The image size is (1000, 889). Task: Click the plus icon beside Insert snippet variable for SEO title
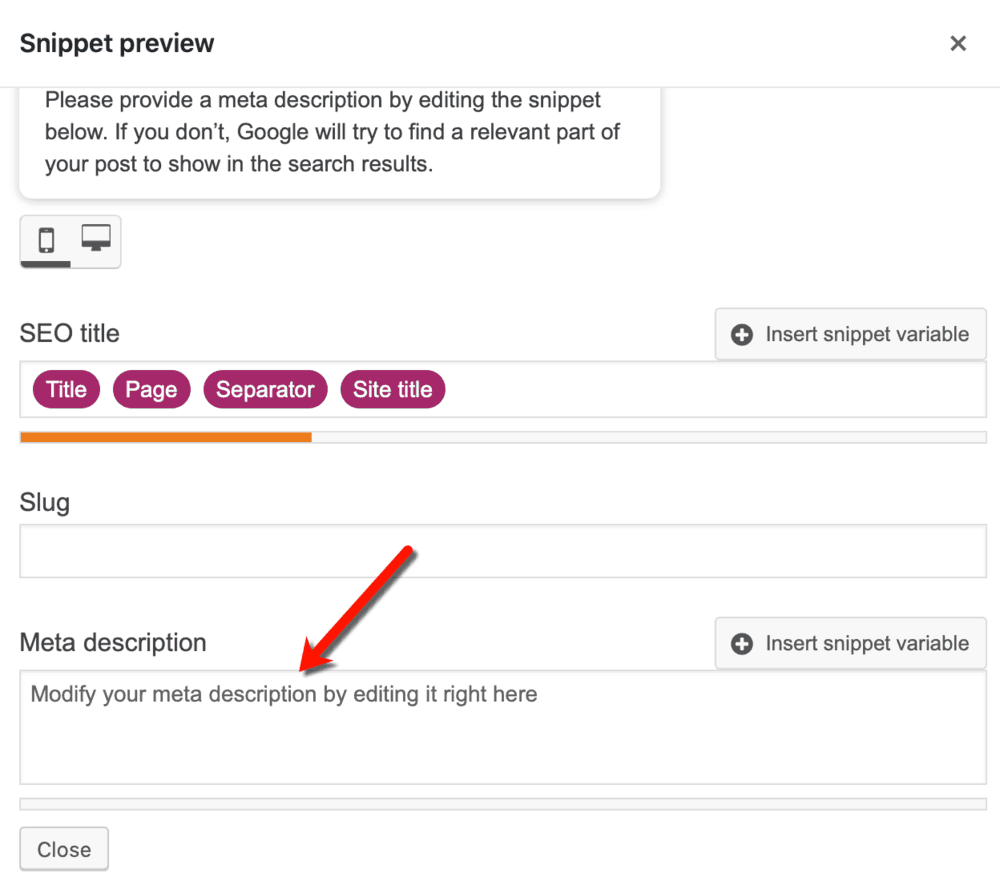pyautogui.click(x=741, y=334)
